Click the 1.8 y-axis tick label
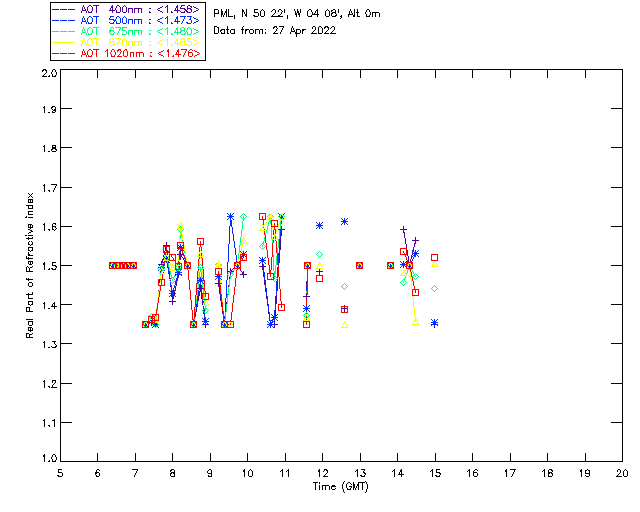This screenshot has height=512, width=640. pos(49,148)
